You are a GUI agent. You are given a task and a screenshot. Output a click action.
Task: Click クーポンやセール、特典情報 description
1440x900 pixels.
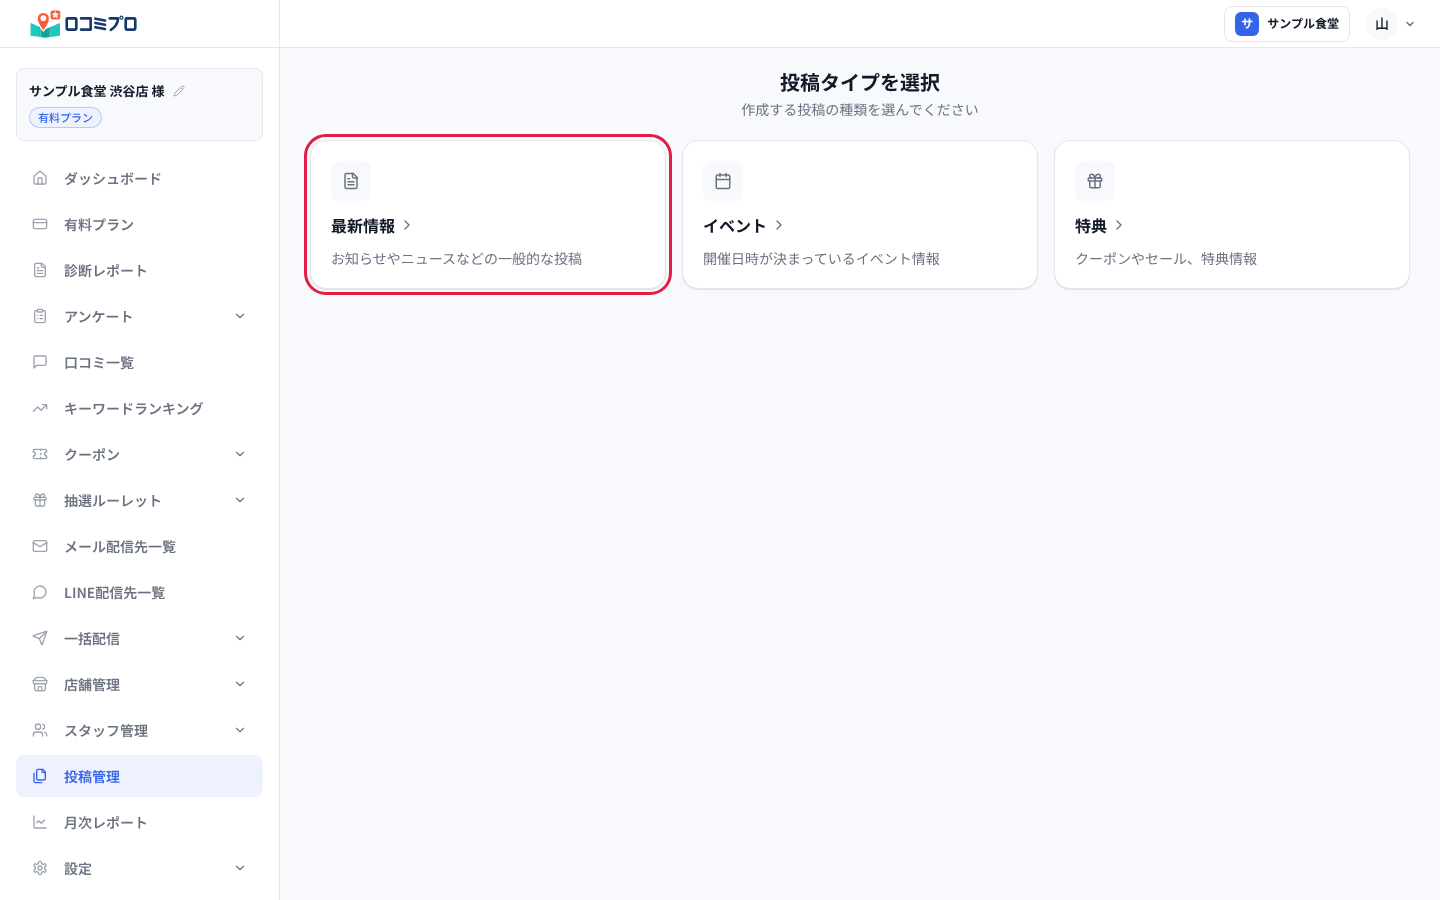[1166, 259]
